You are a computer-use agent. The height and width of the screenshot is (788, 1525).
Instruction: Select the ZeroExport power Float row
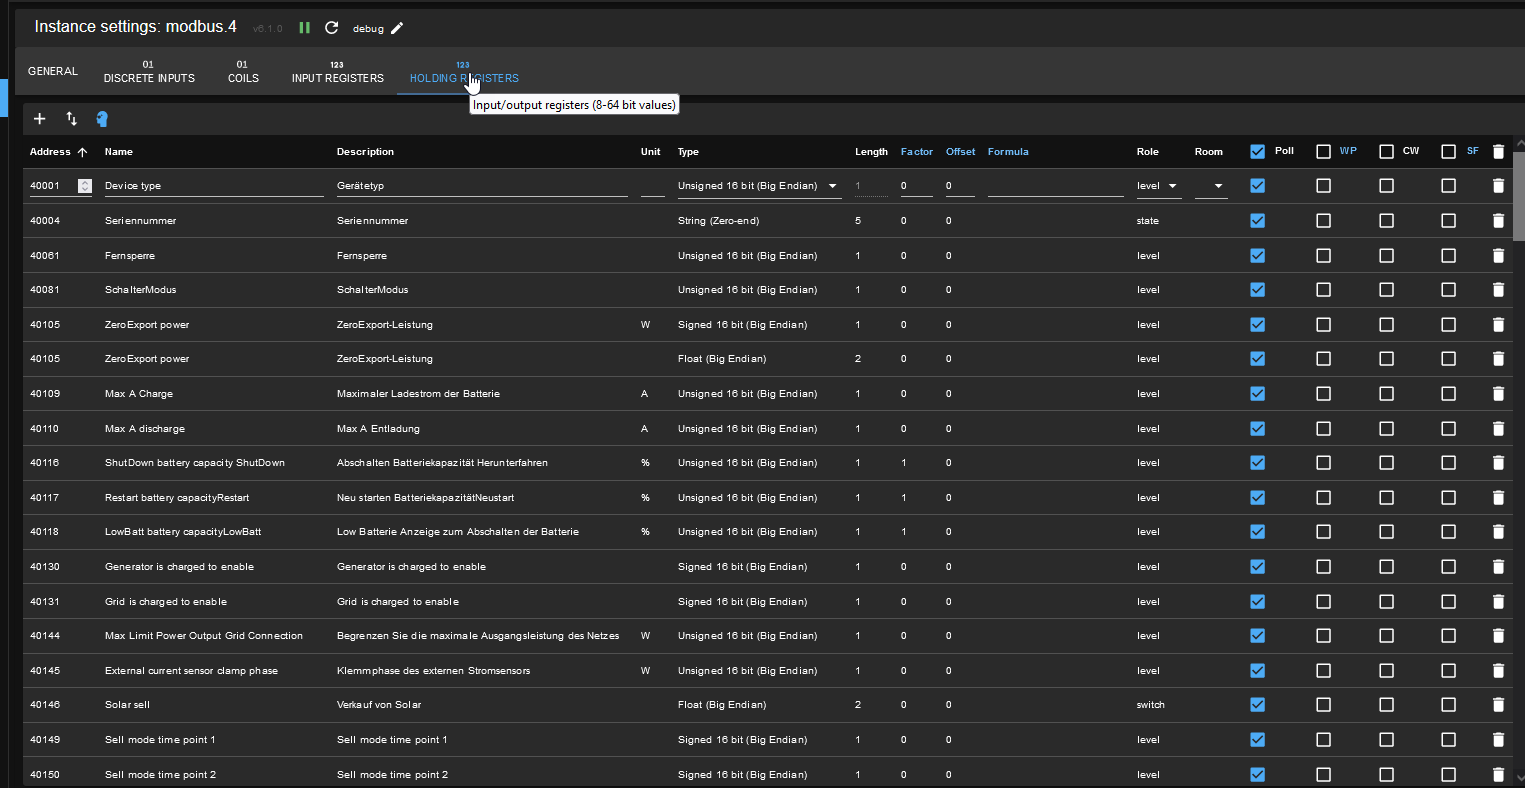point(767,358)
